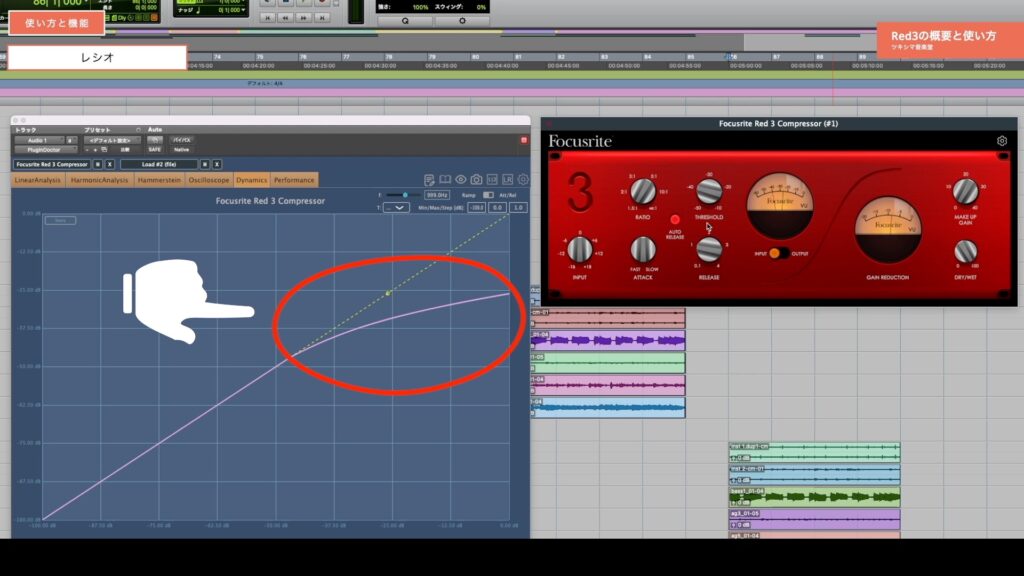Switch to the Hammerstein tab
1024x576 pixels.
[x=159, y=180]
